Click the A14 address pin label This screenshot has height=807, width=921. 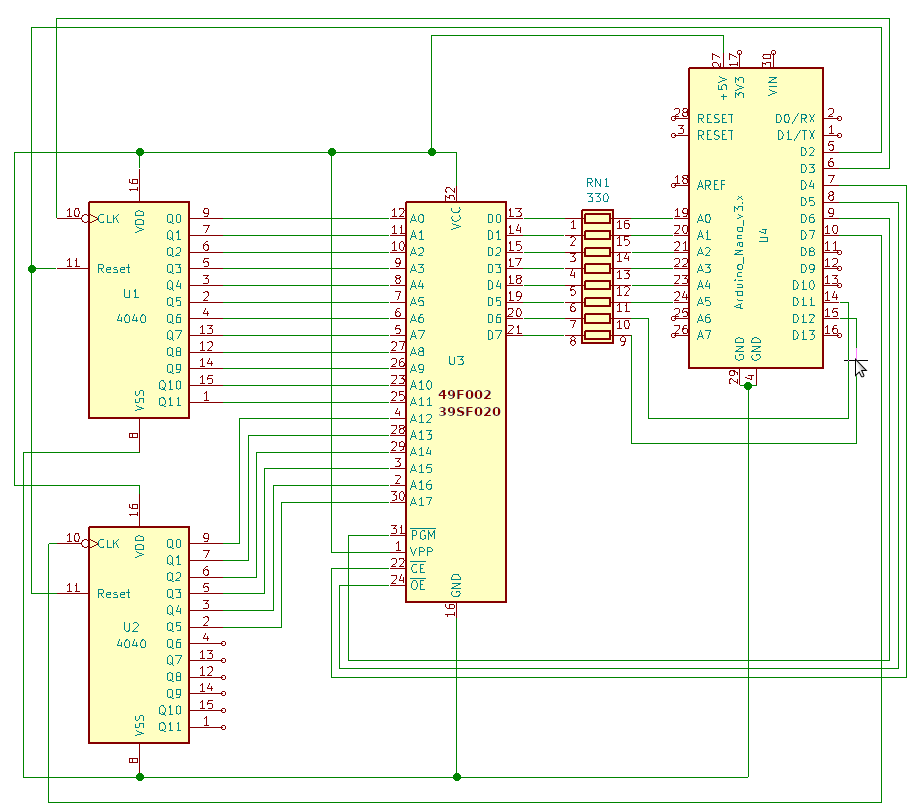coord(421,452)
